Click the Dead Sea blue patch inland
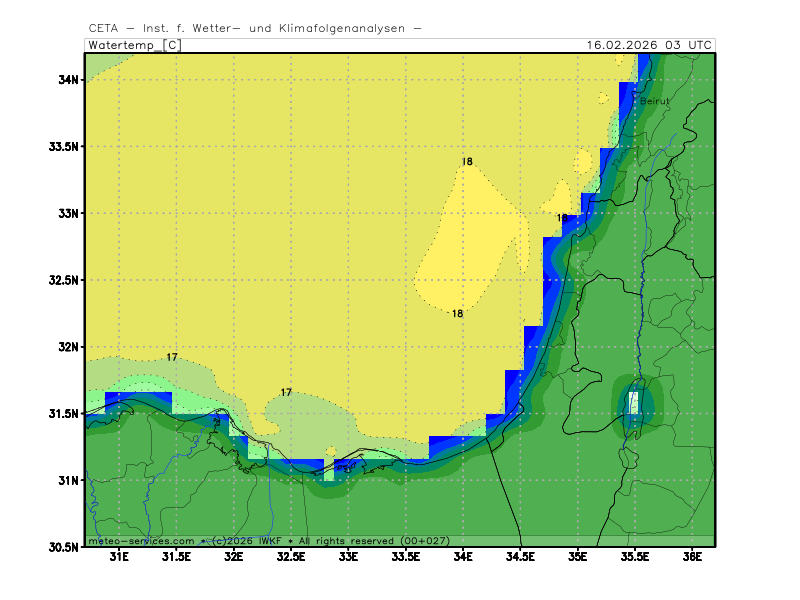This screenshot has width=800, height=600. 634,404
